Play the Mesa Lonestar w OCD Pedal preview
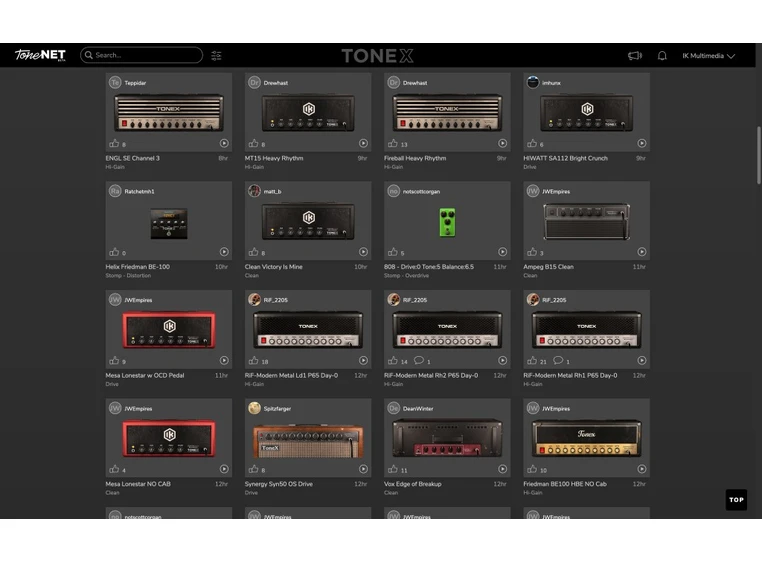 click(x=224, y=360)
